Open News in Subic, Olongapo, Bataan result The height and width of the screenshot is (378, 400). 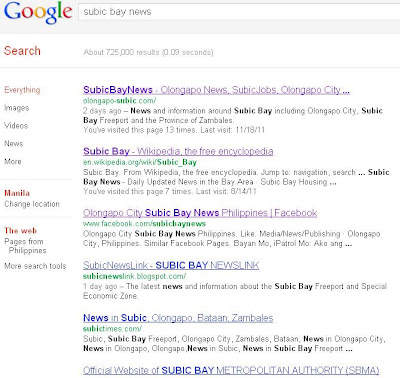tap(178, 318)
